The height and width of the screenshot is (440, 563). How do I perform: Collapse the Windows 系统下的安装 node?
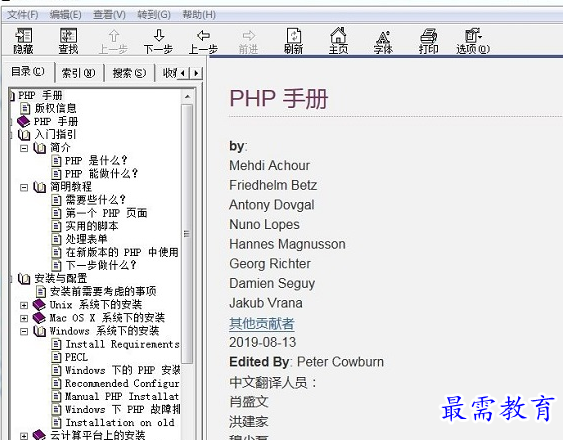[24, 331]
